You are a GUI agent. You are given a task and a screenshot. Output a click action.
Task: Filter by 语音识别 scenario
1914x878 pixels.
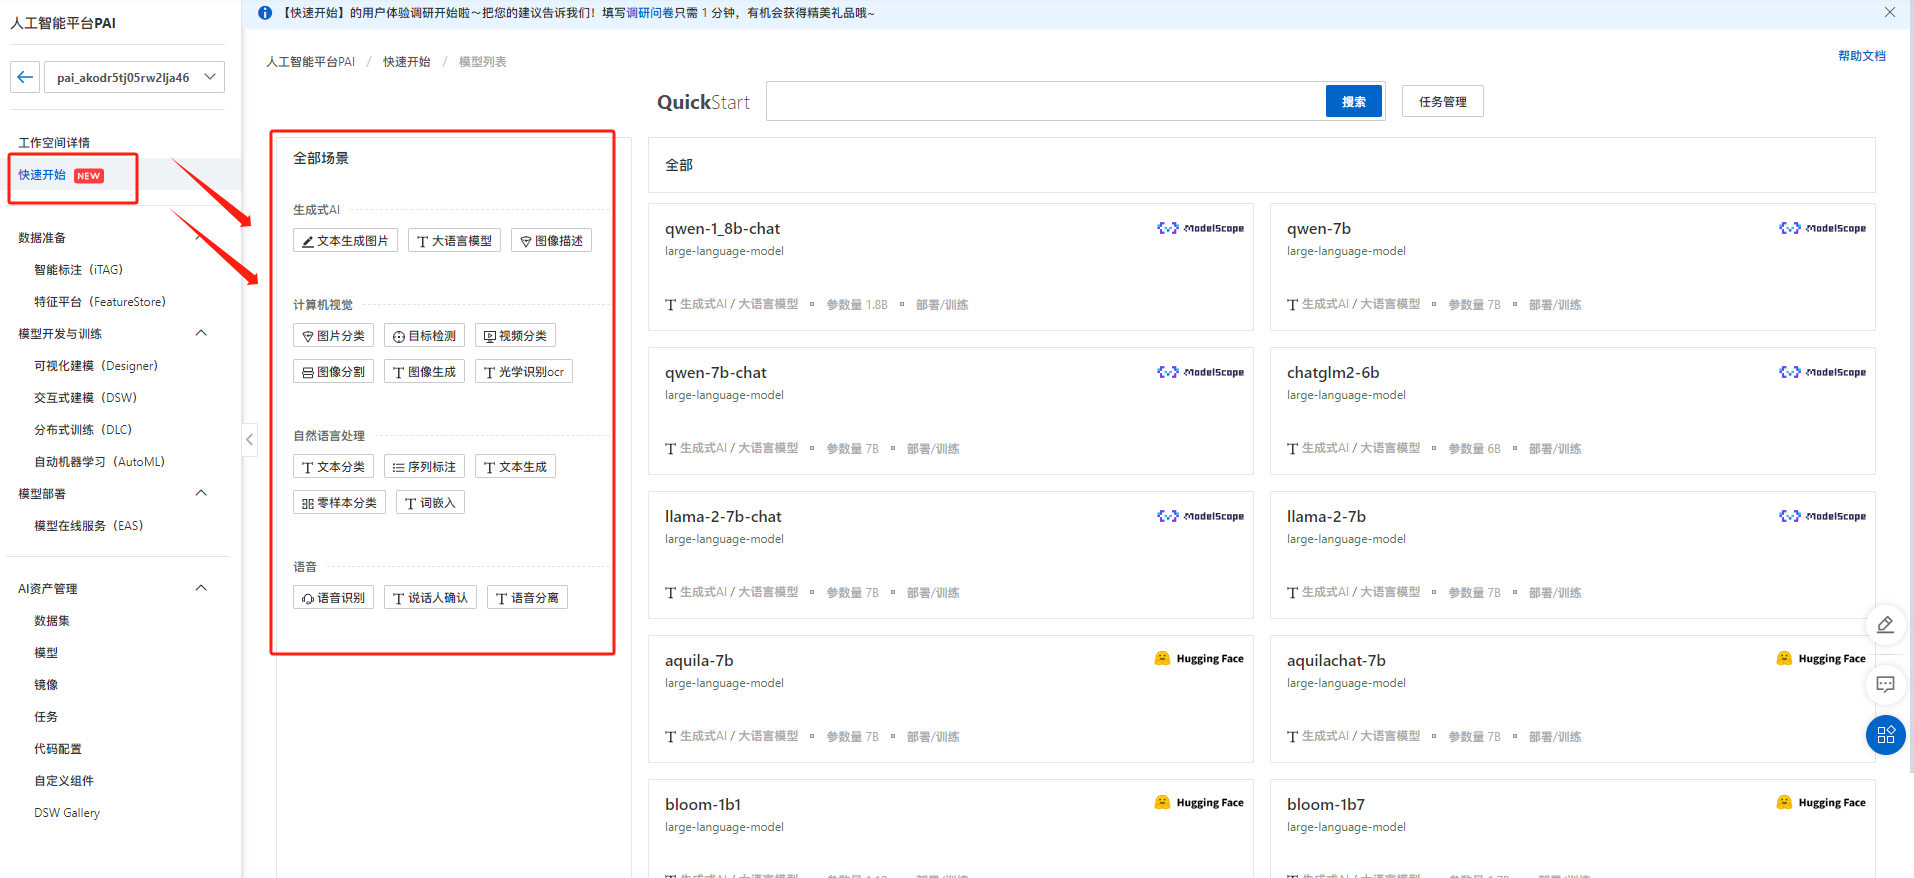click(x=333, y=598)
